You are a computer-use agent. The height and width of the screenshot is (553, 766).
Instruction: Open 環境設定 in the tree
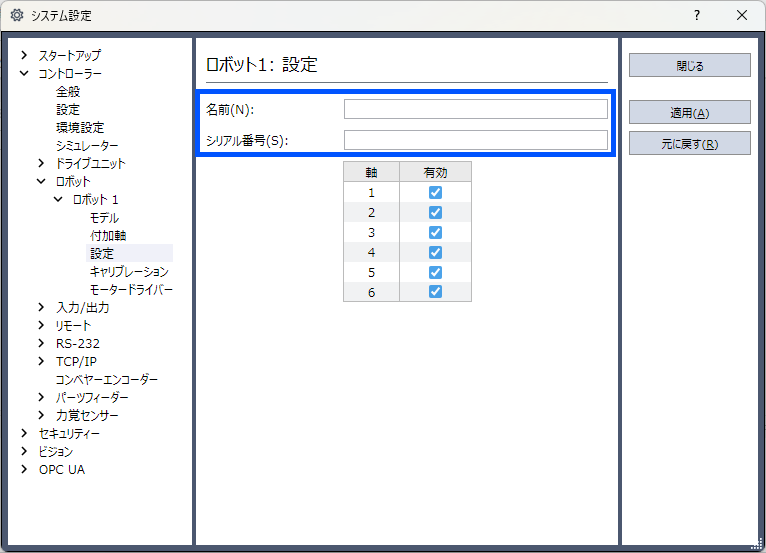pyautogui.click(x=80, y=128)
